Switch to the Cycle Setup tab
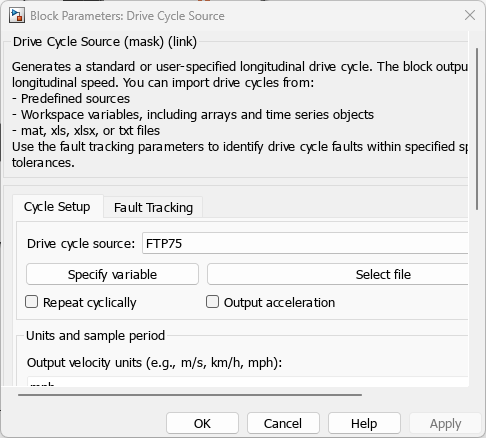Viewport: 486px width, 438px height. [57, 207]
